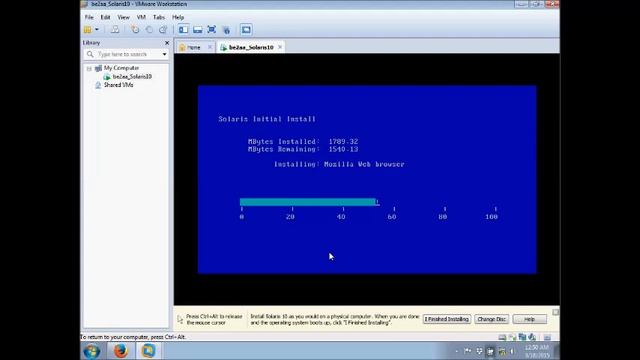Open the Windows Start menu
Image resolution: width=640 pixels, height=360 pixels.
[x=92, y=351]
